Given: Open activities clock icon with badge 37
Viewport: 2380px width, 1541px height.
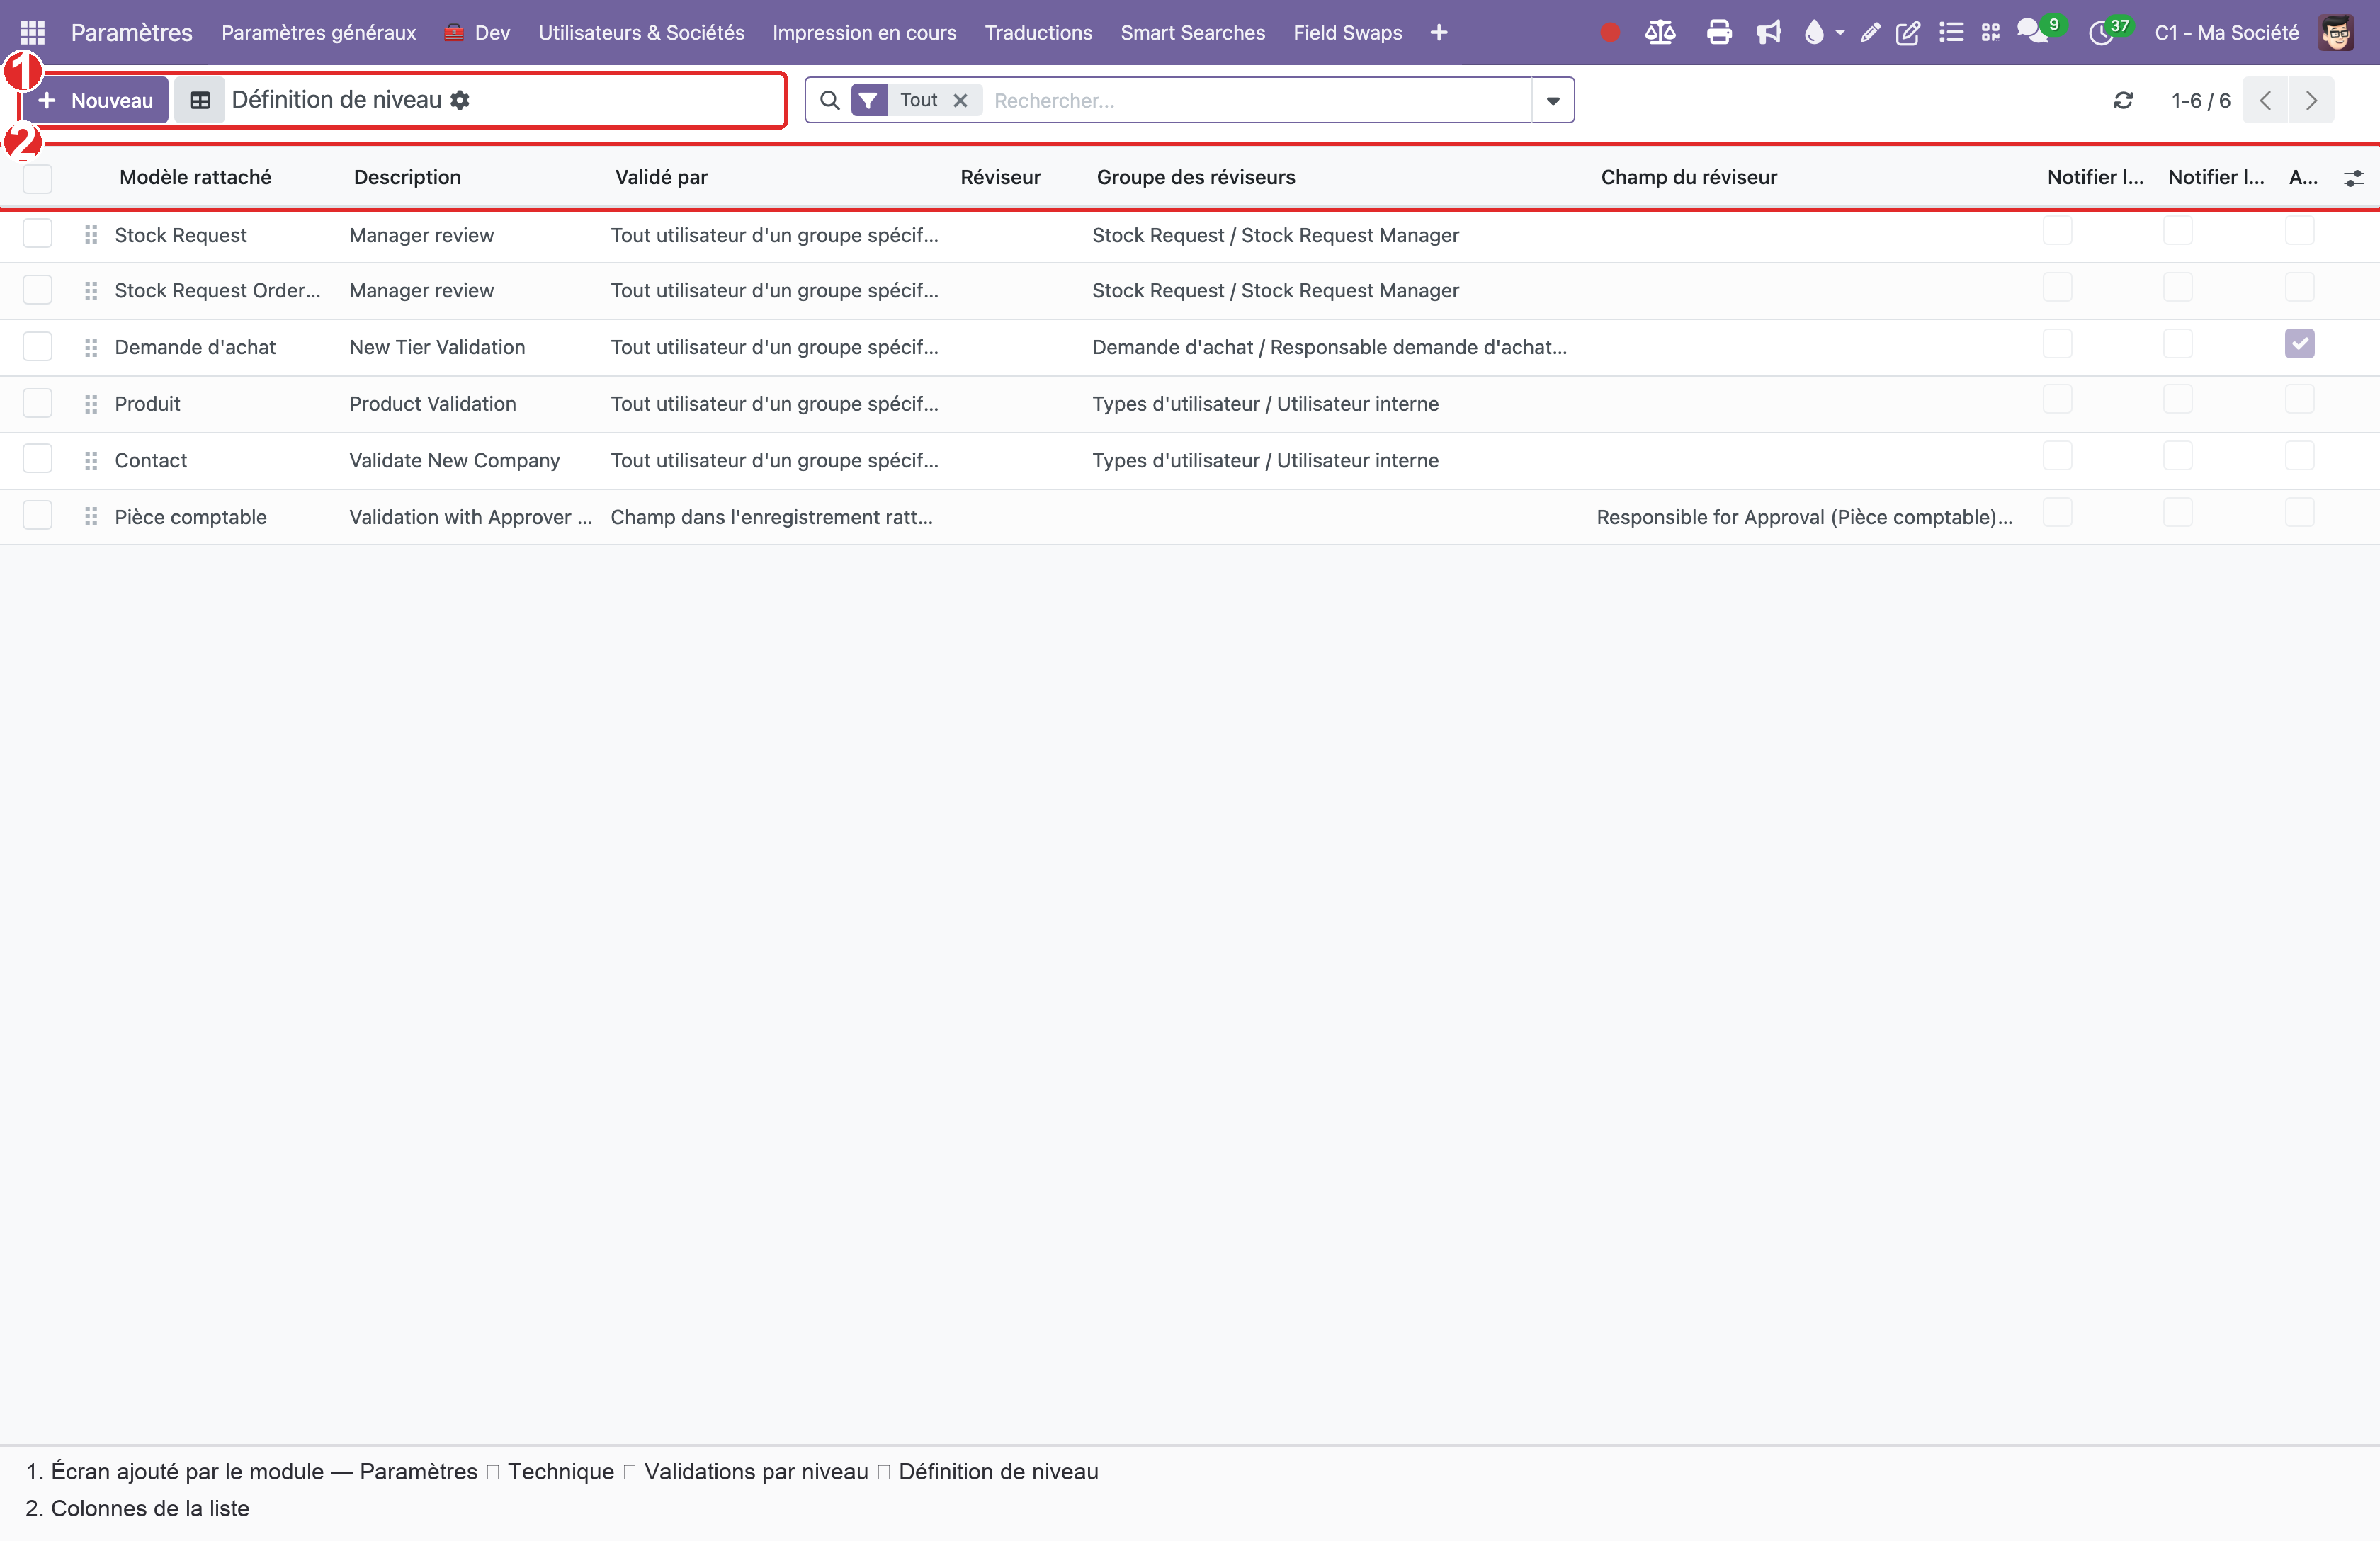Looking at the screenshot, I should 2101,33.
